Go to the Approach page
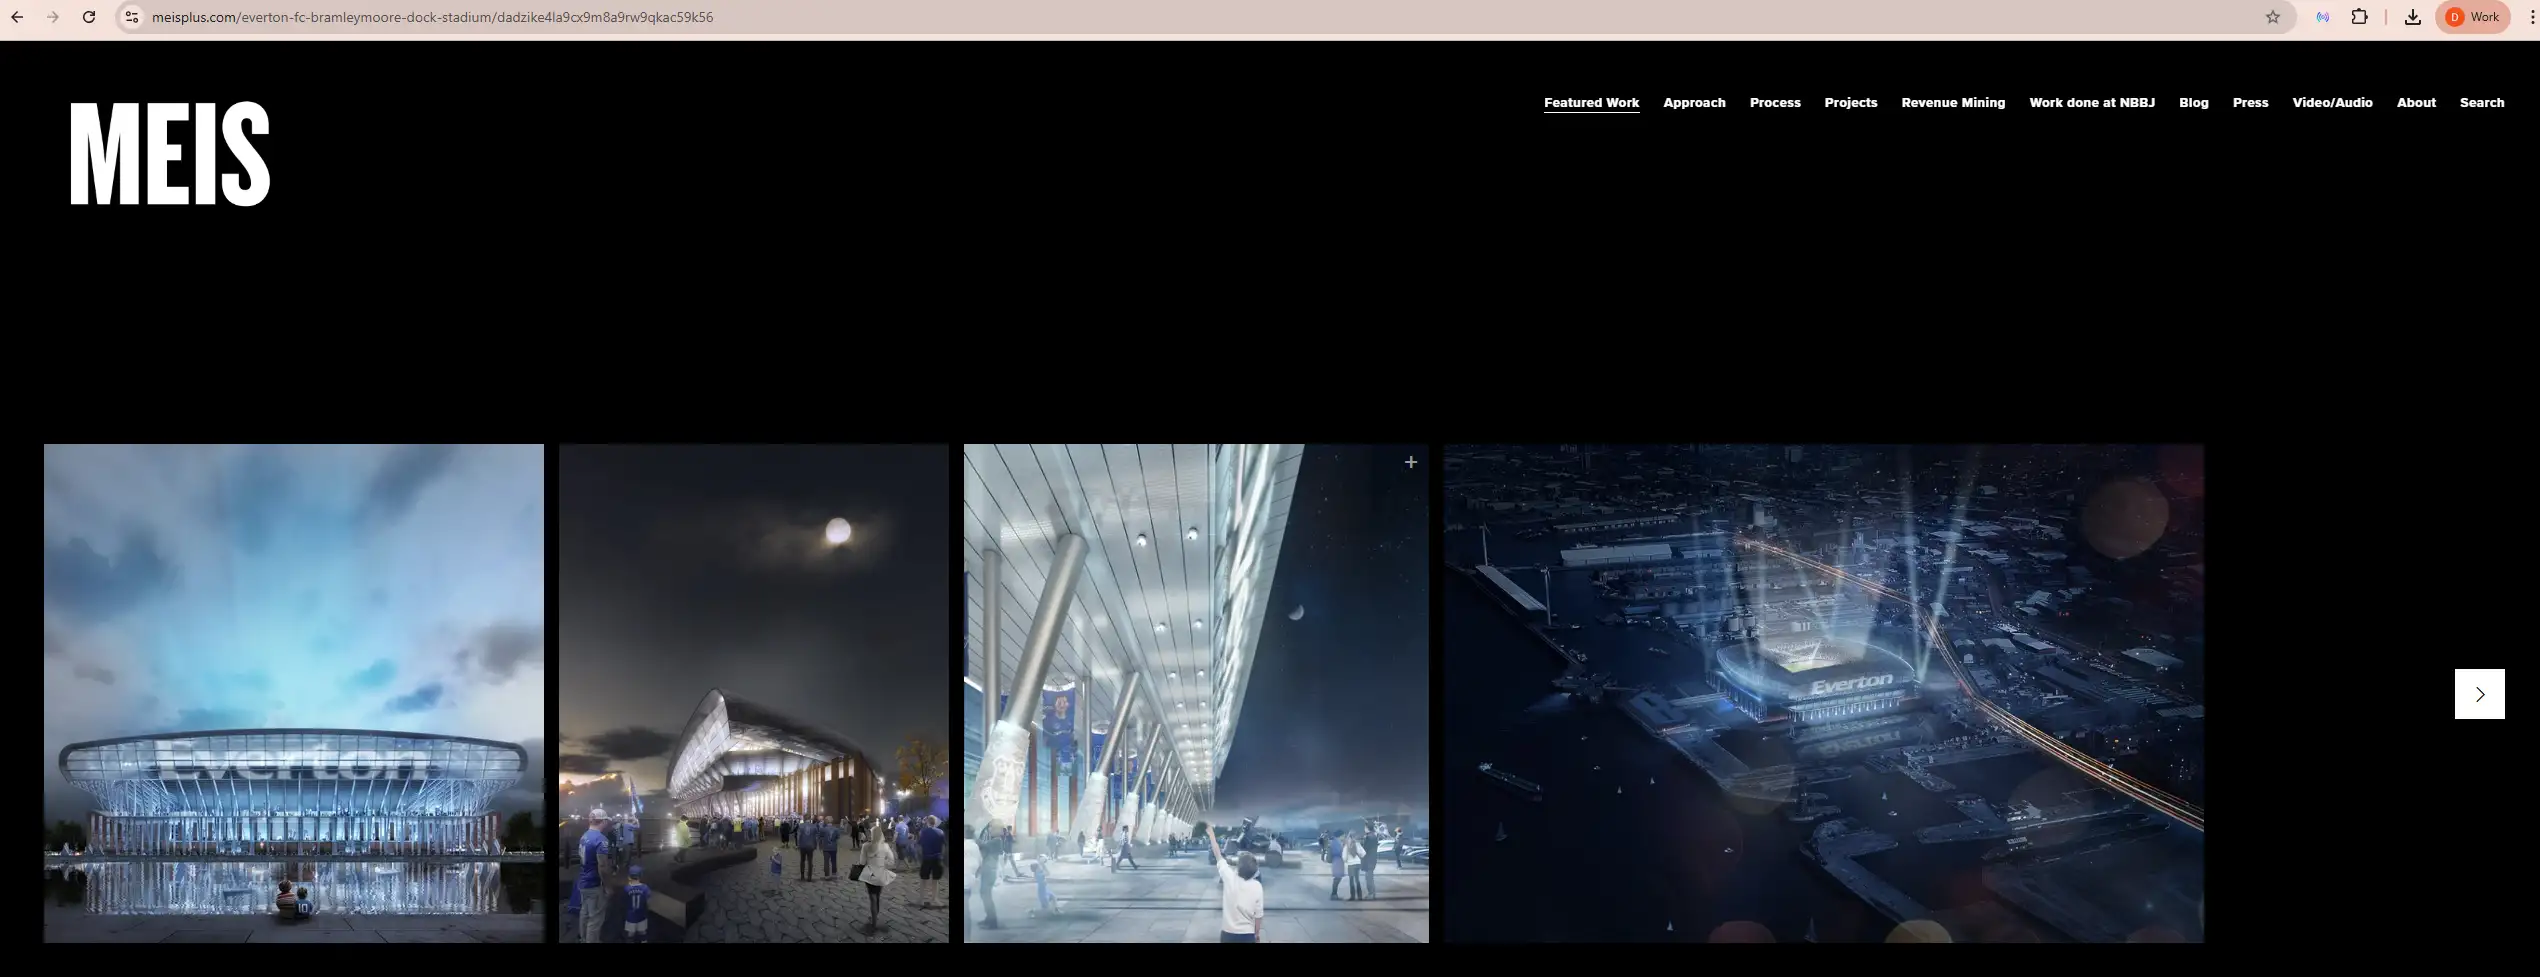 coord(1694,103)
